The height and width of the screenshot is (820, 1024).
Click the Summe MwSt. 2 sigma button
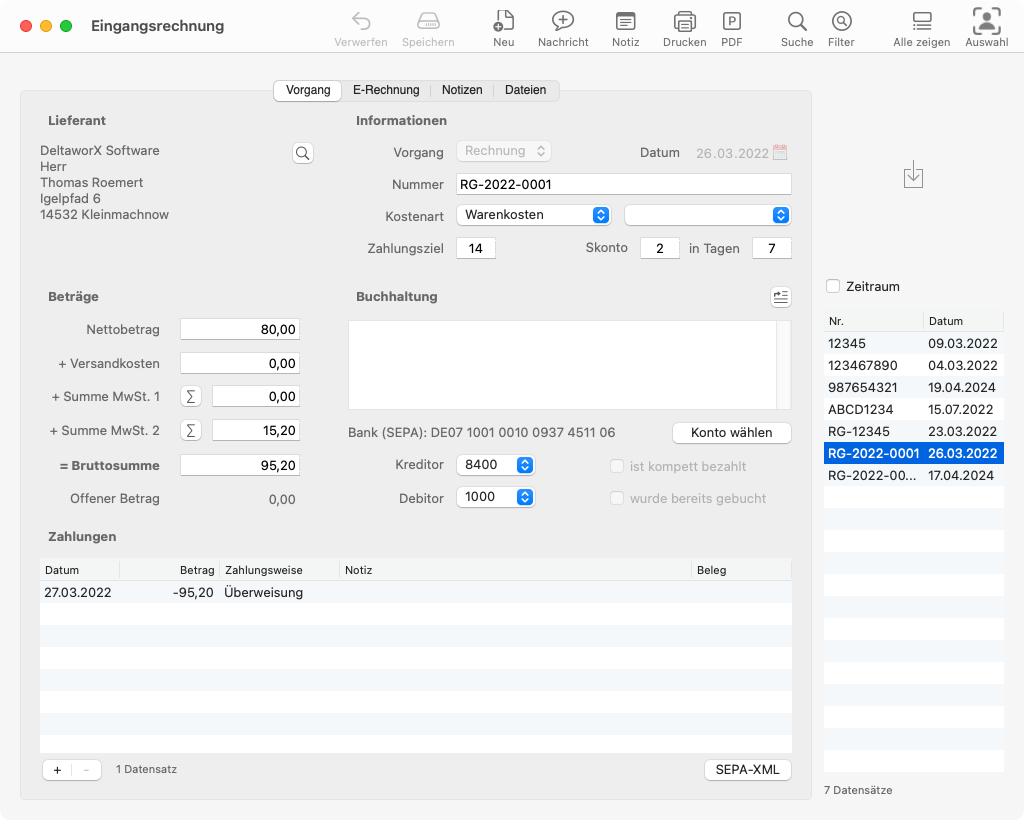click(x=191, y=430)
